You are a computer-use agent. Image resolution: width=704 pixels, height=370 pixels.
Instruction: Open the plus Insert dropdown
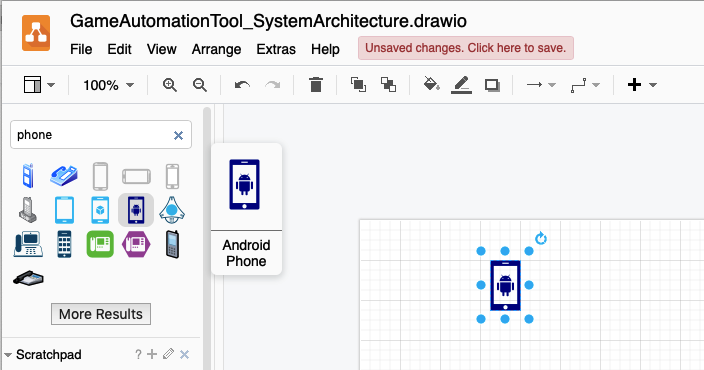coord(642,84)
